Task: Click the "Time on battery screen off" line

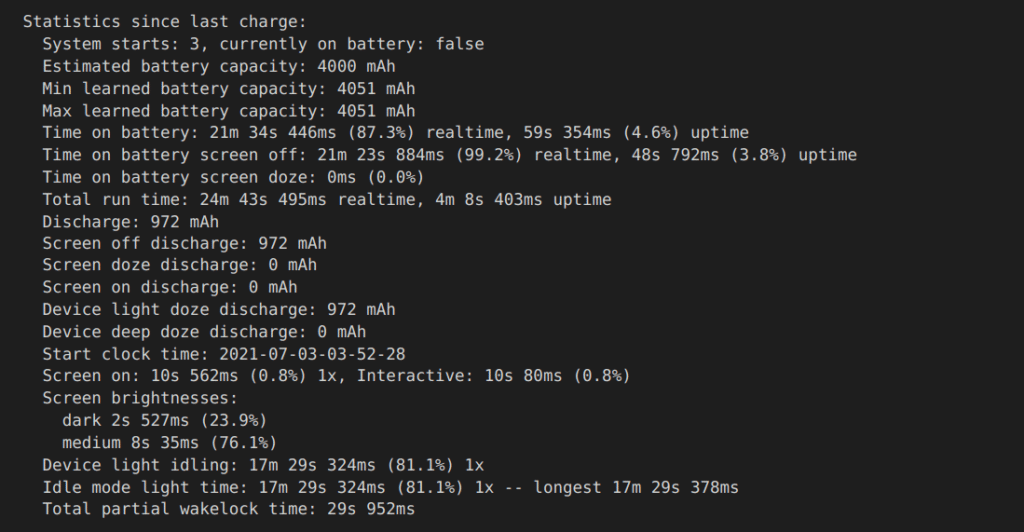Action: pos(449,155)
